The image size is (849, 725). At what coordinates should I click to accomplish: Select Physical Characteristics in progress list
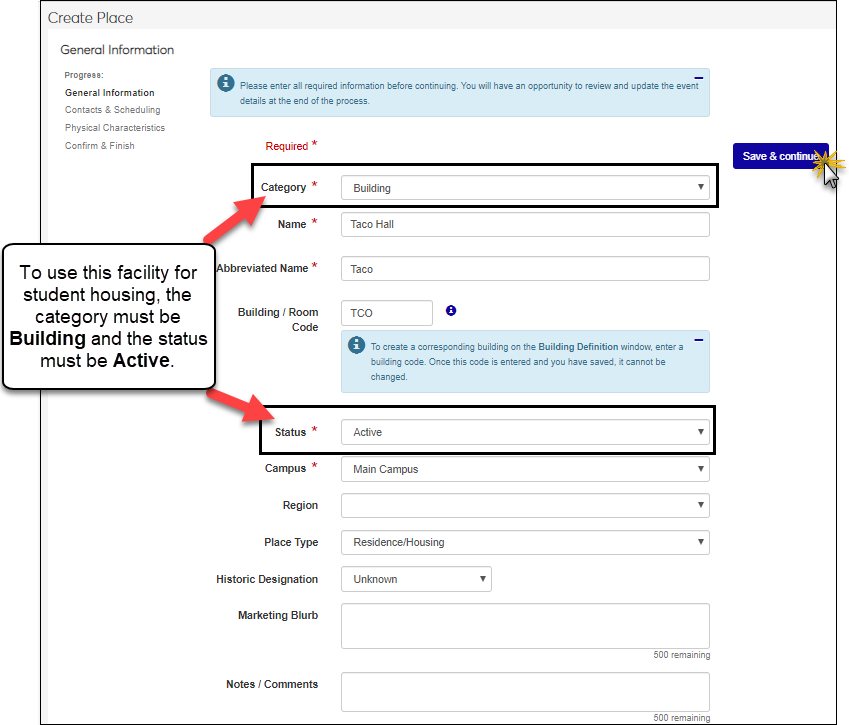[x=115, y=128]
